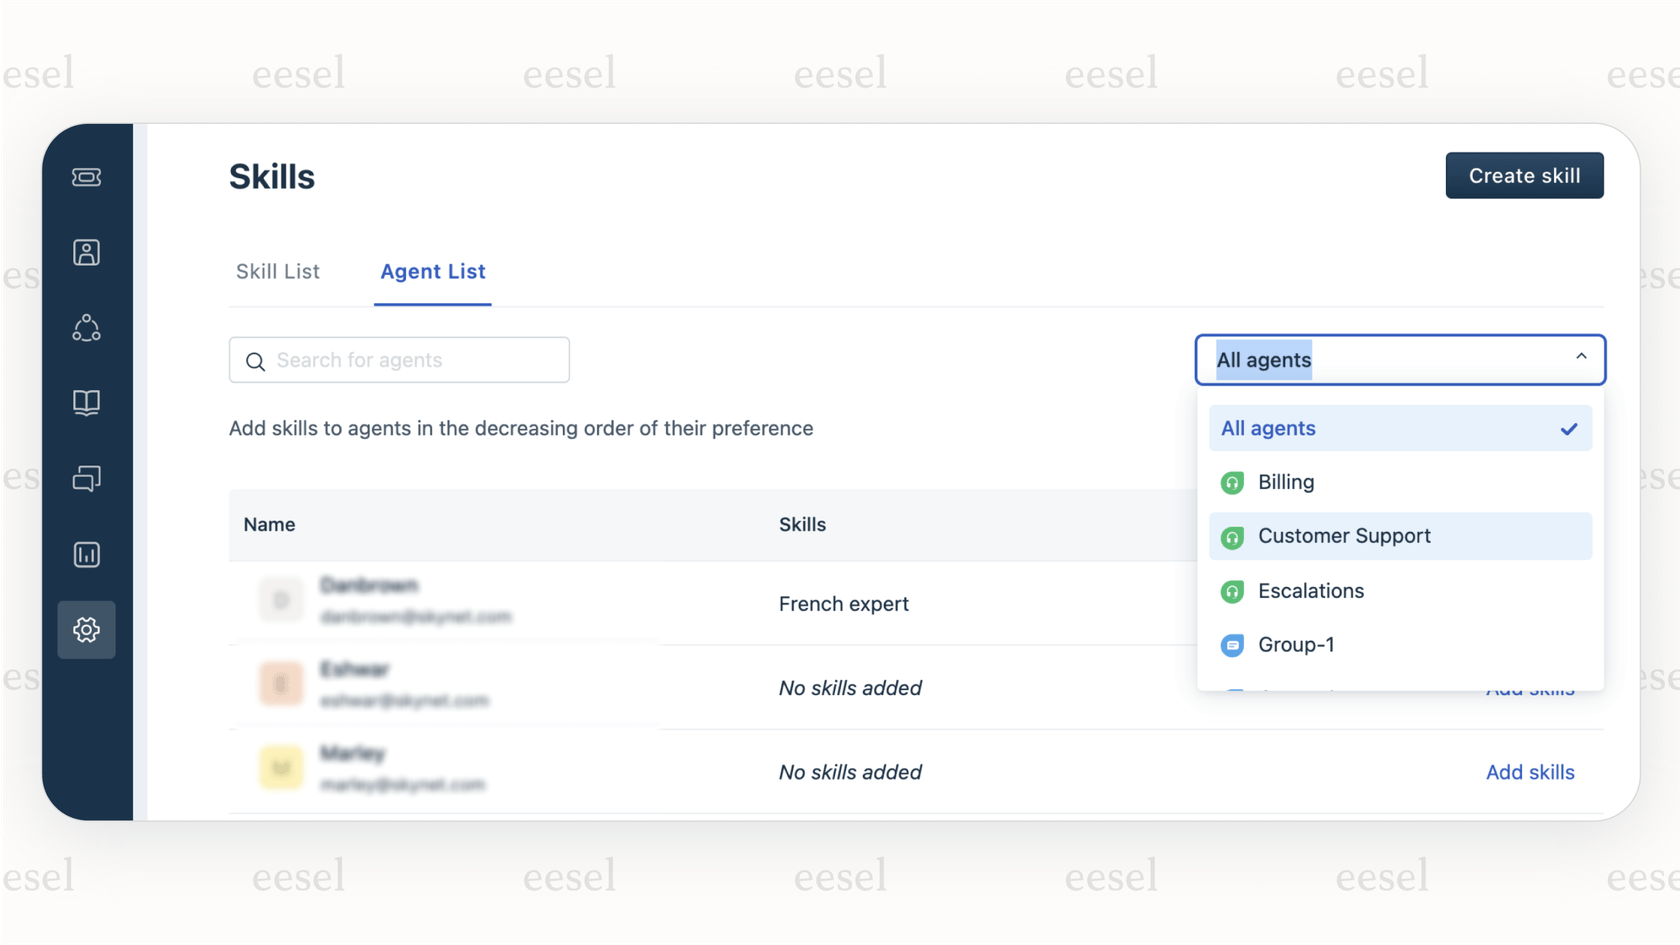Choose the All agents option
Image resolution: width=1680 pixels, height=945 pixels.
coord(1267,428)
